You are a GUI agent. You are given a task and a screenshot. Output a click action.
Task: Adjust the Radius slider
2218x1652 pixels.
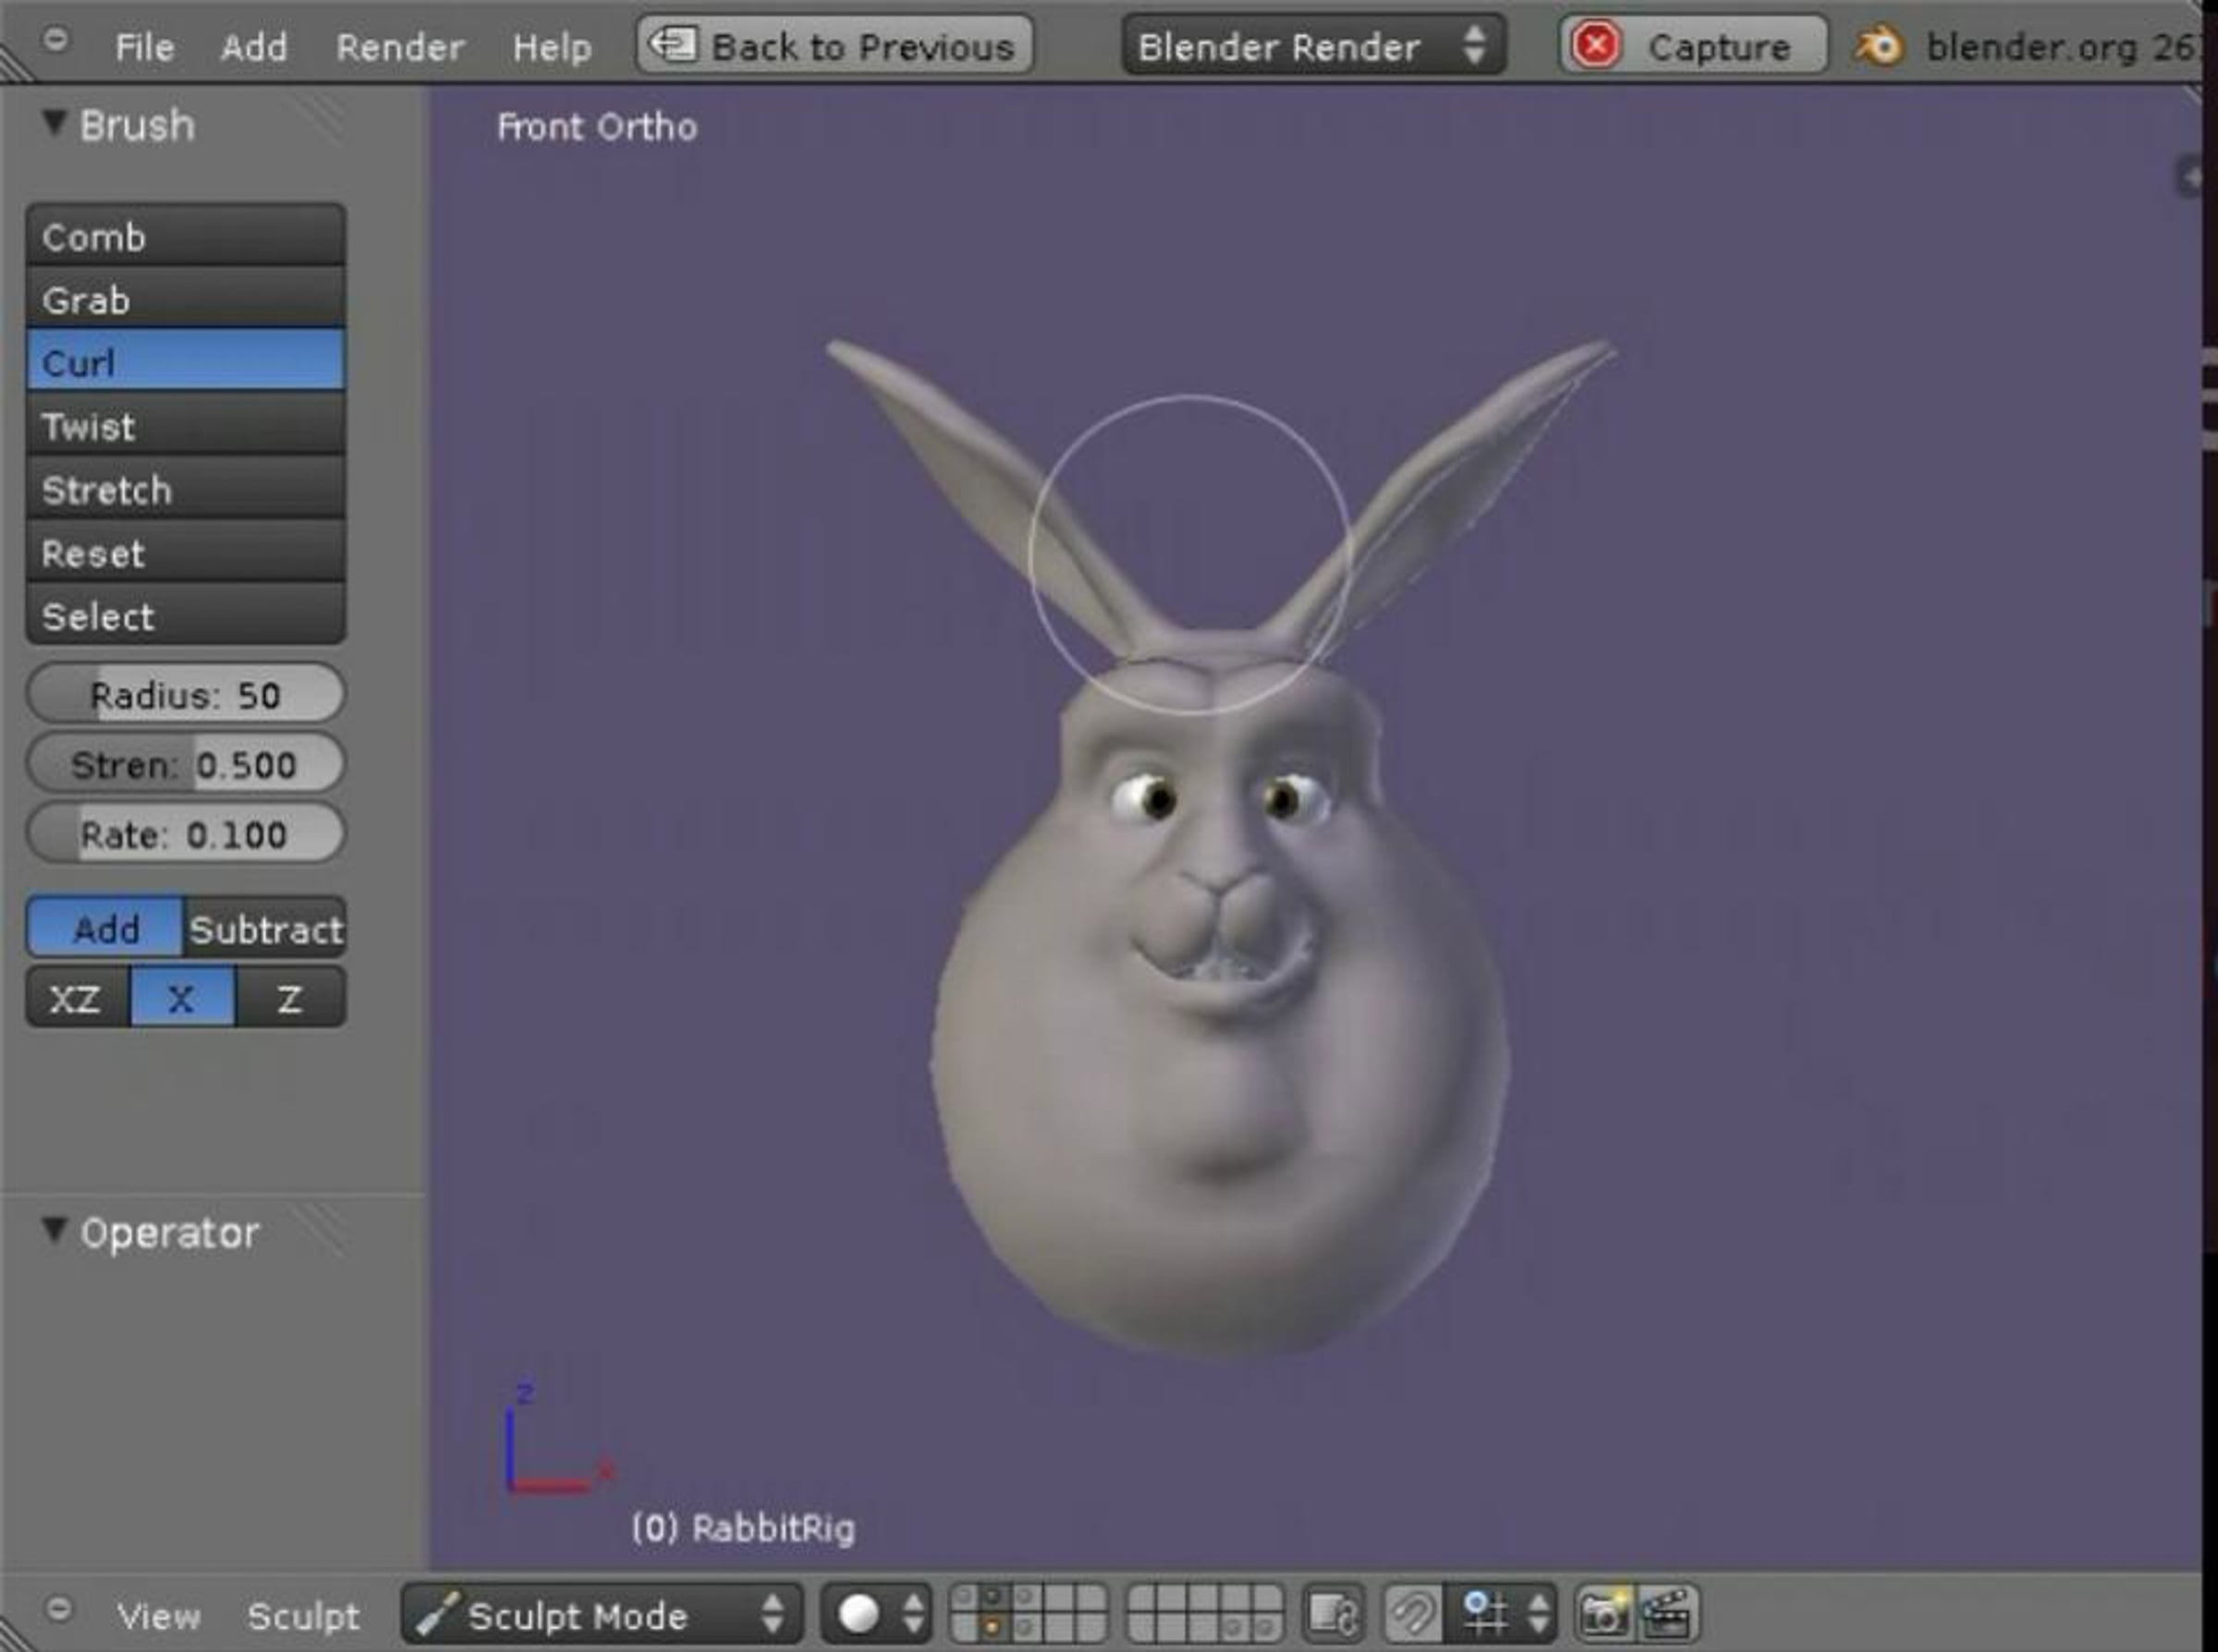tap(186, 694)
